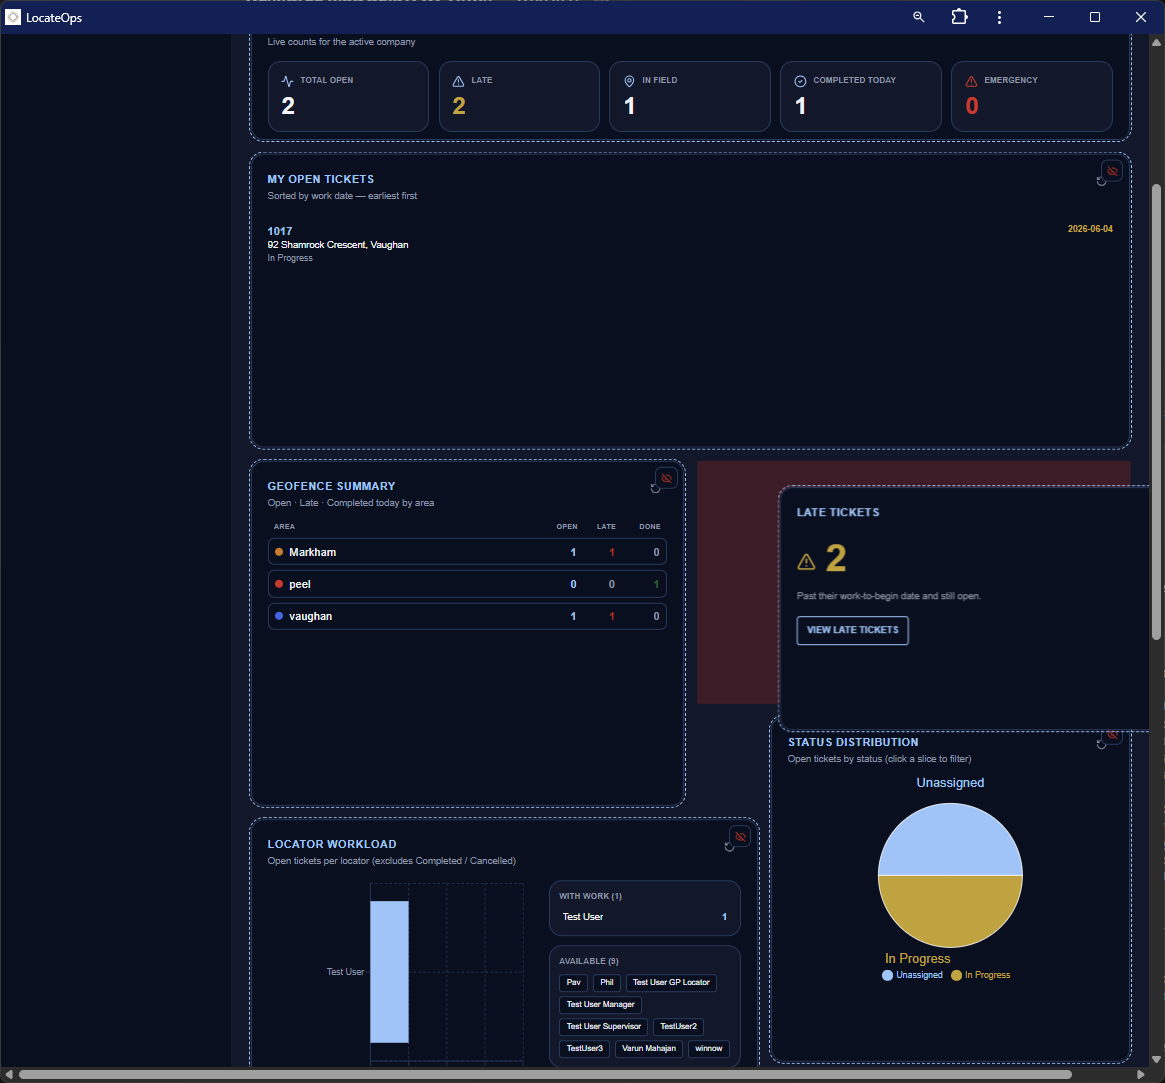The width and height of the screenshot is (1165, 1083).
Task: Click the blue dot beside vaughan
Action: 279,616
